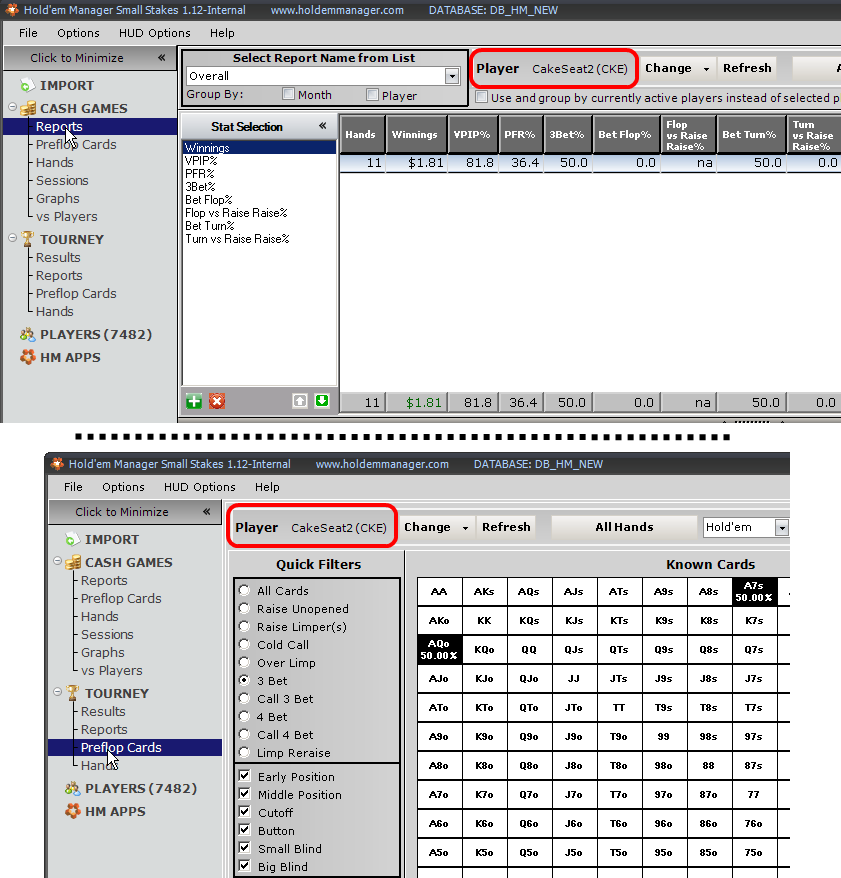
Task: Click TOURNEY trophy icon in bottom window
Action: [x=72, y=693]
